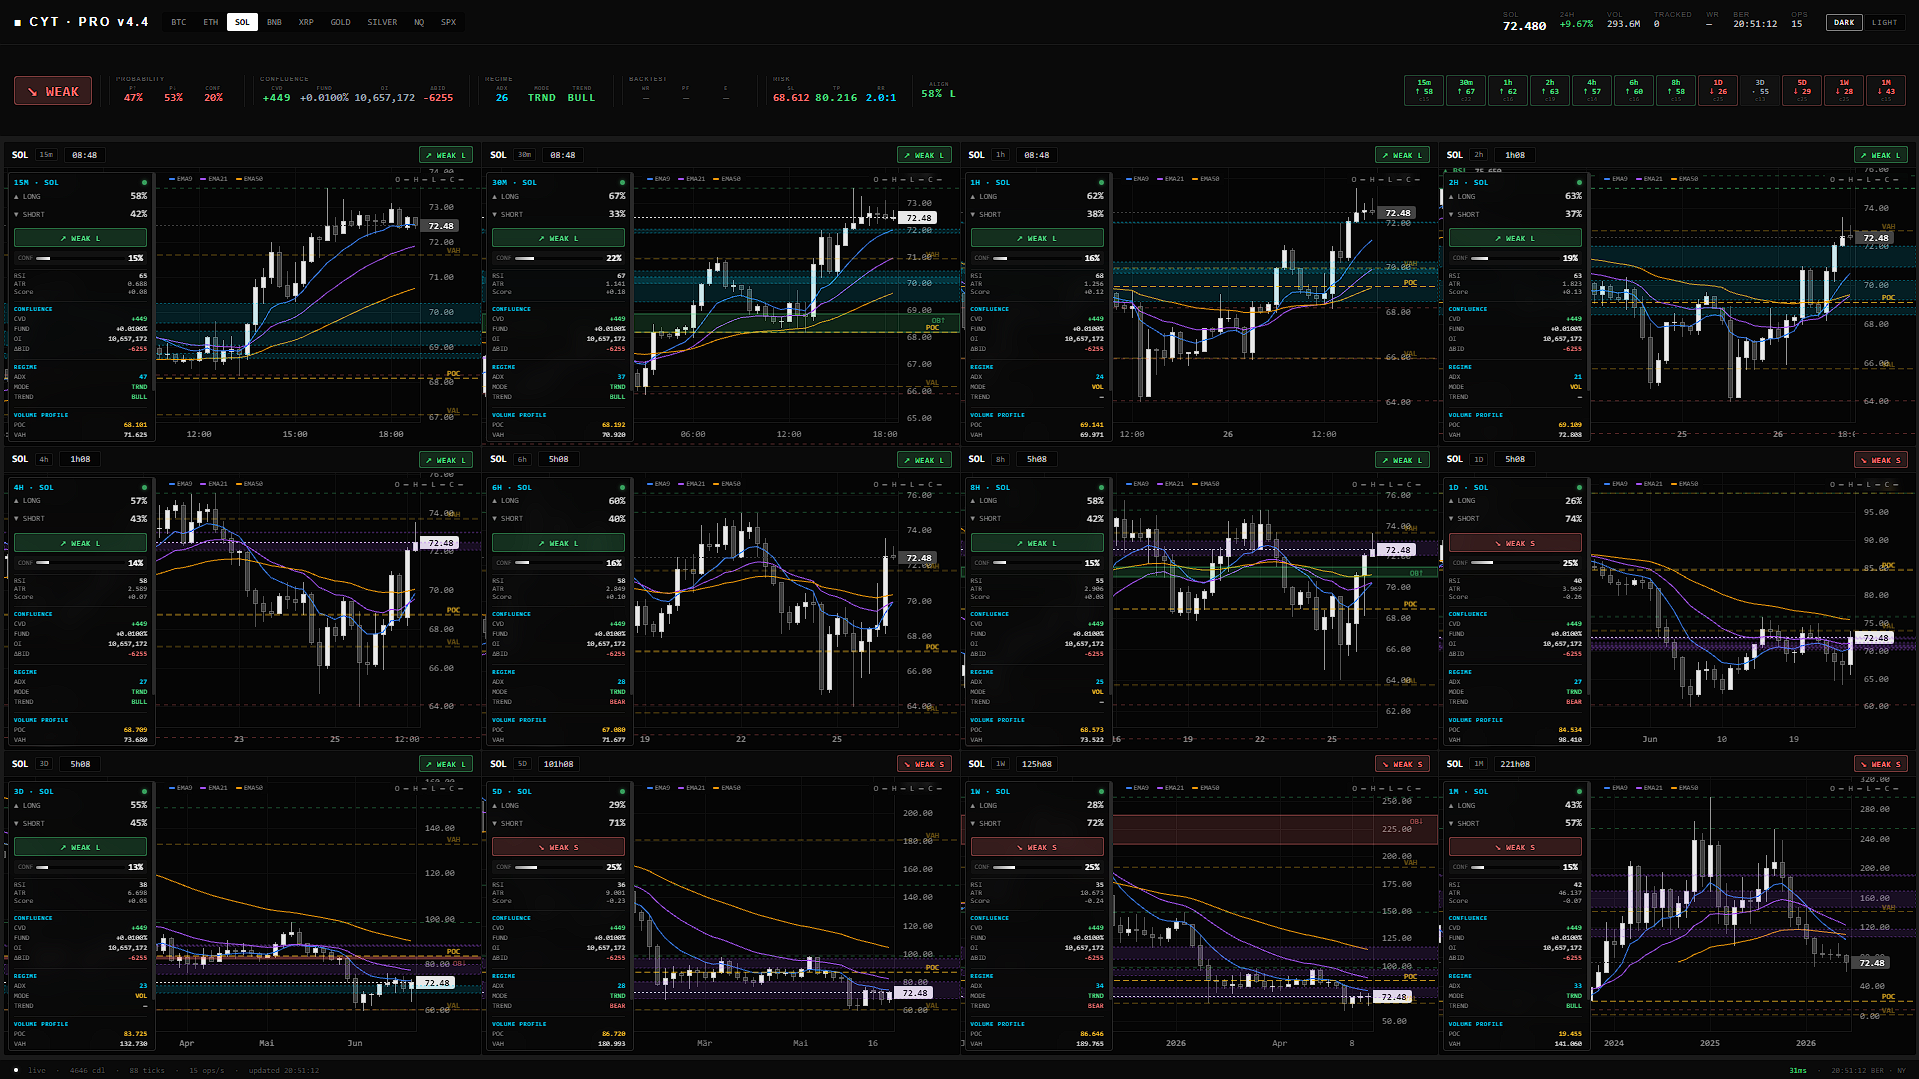Open the 30m timeframe badge in chart header
1919x1079 pixels.
pos(524,155)
